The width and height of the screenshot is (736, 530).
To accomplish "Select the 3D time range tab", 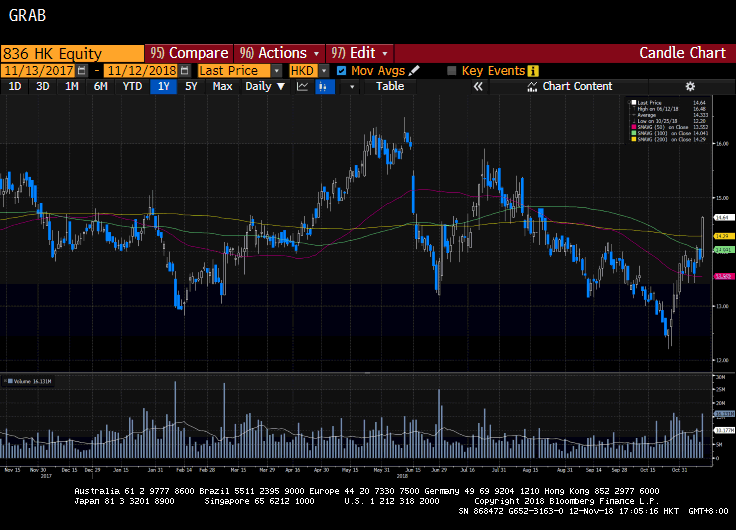I will click(43, 86).
